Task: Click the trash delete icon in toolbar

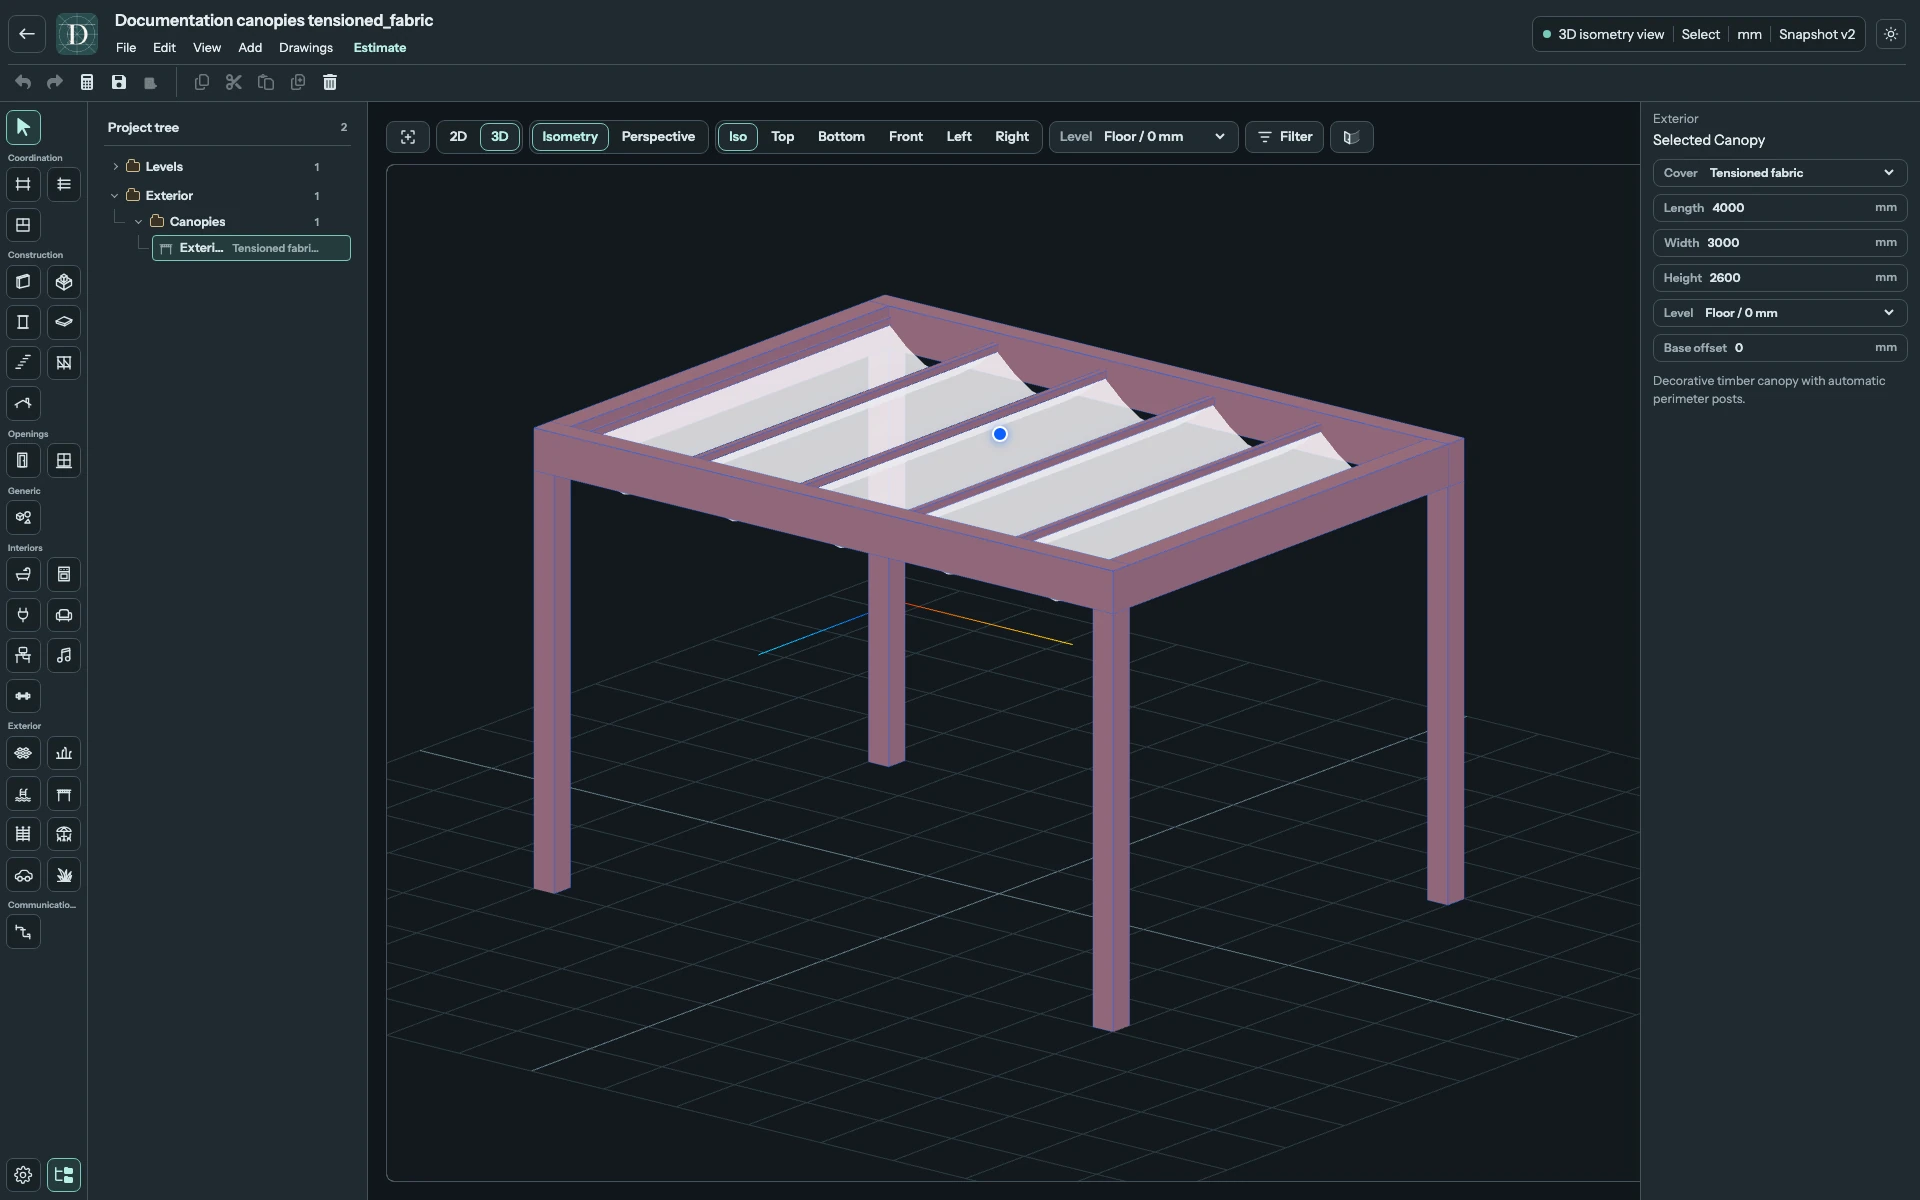Action: [330, 82]
